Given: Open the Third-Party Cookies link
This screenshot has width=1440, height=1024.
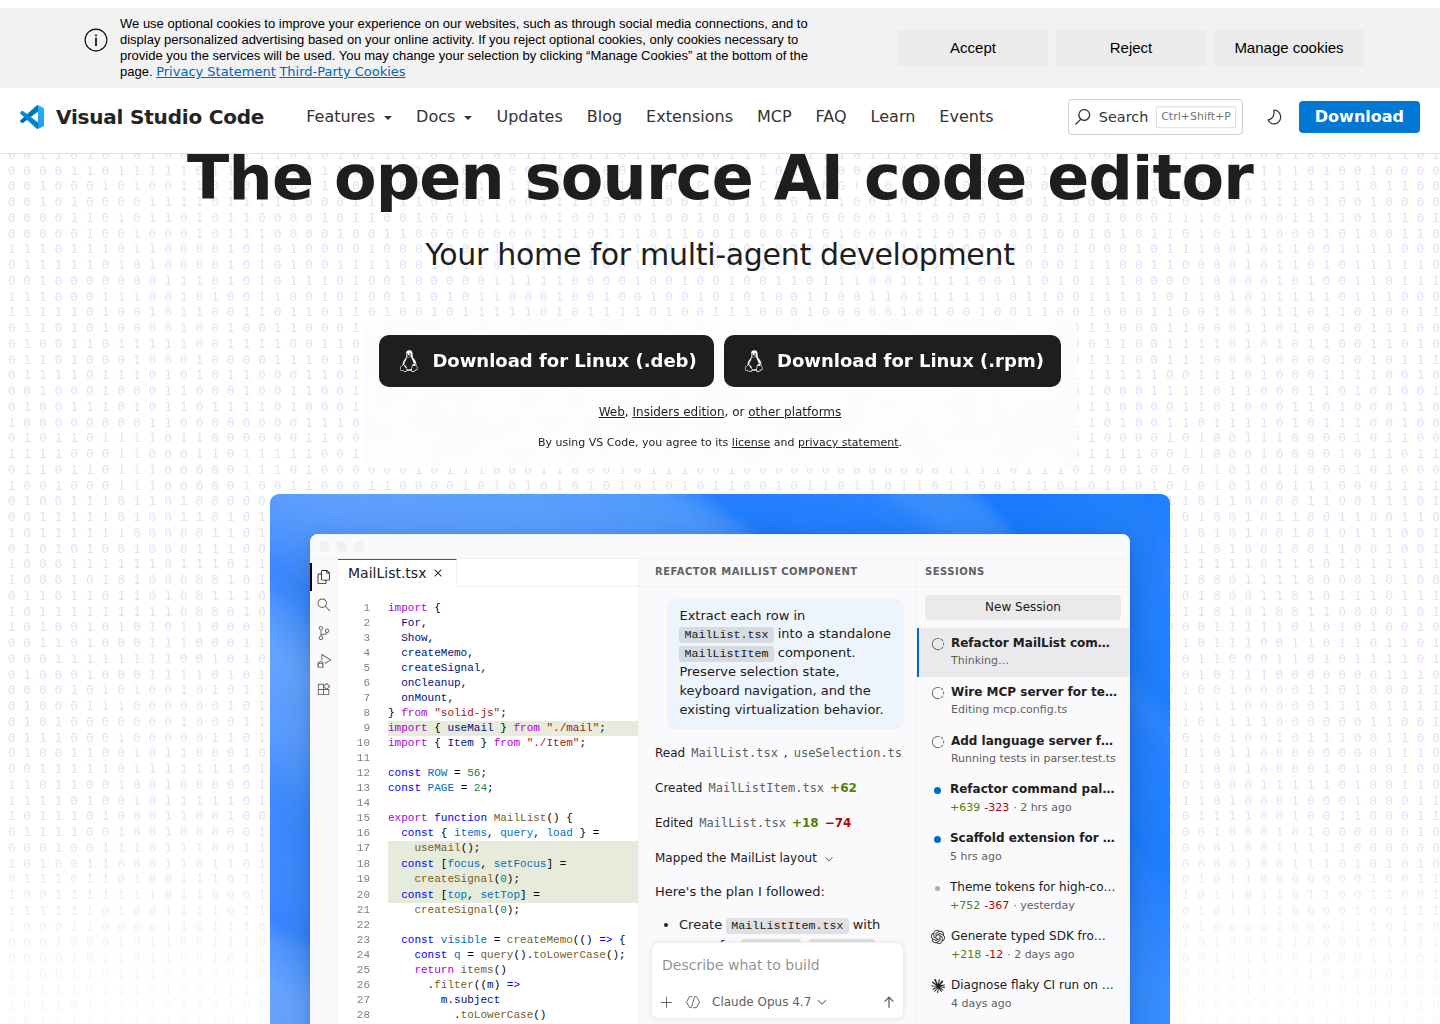Looking at the screenshot, I should pyautogui.click(x=343, y=72).
